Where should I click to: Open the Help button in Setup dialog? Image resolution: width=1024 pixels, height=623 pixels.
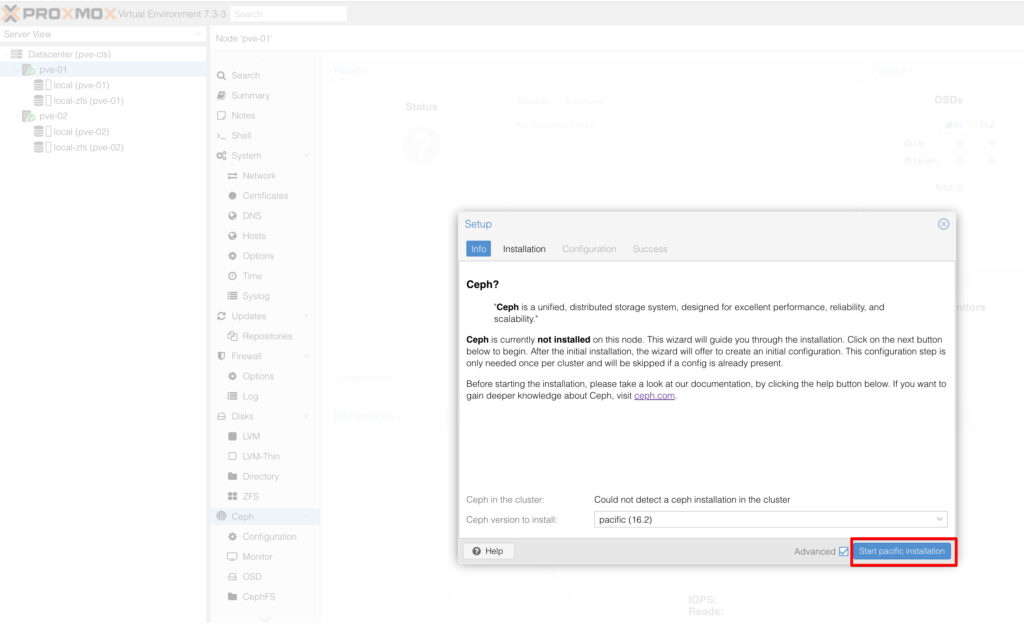click(488, 551)
